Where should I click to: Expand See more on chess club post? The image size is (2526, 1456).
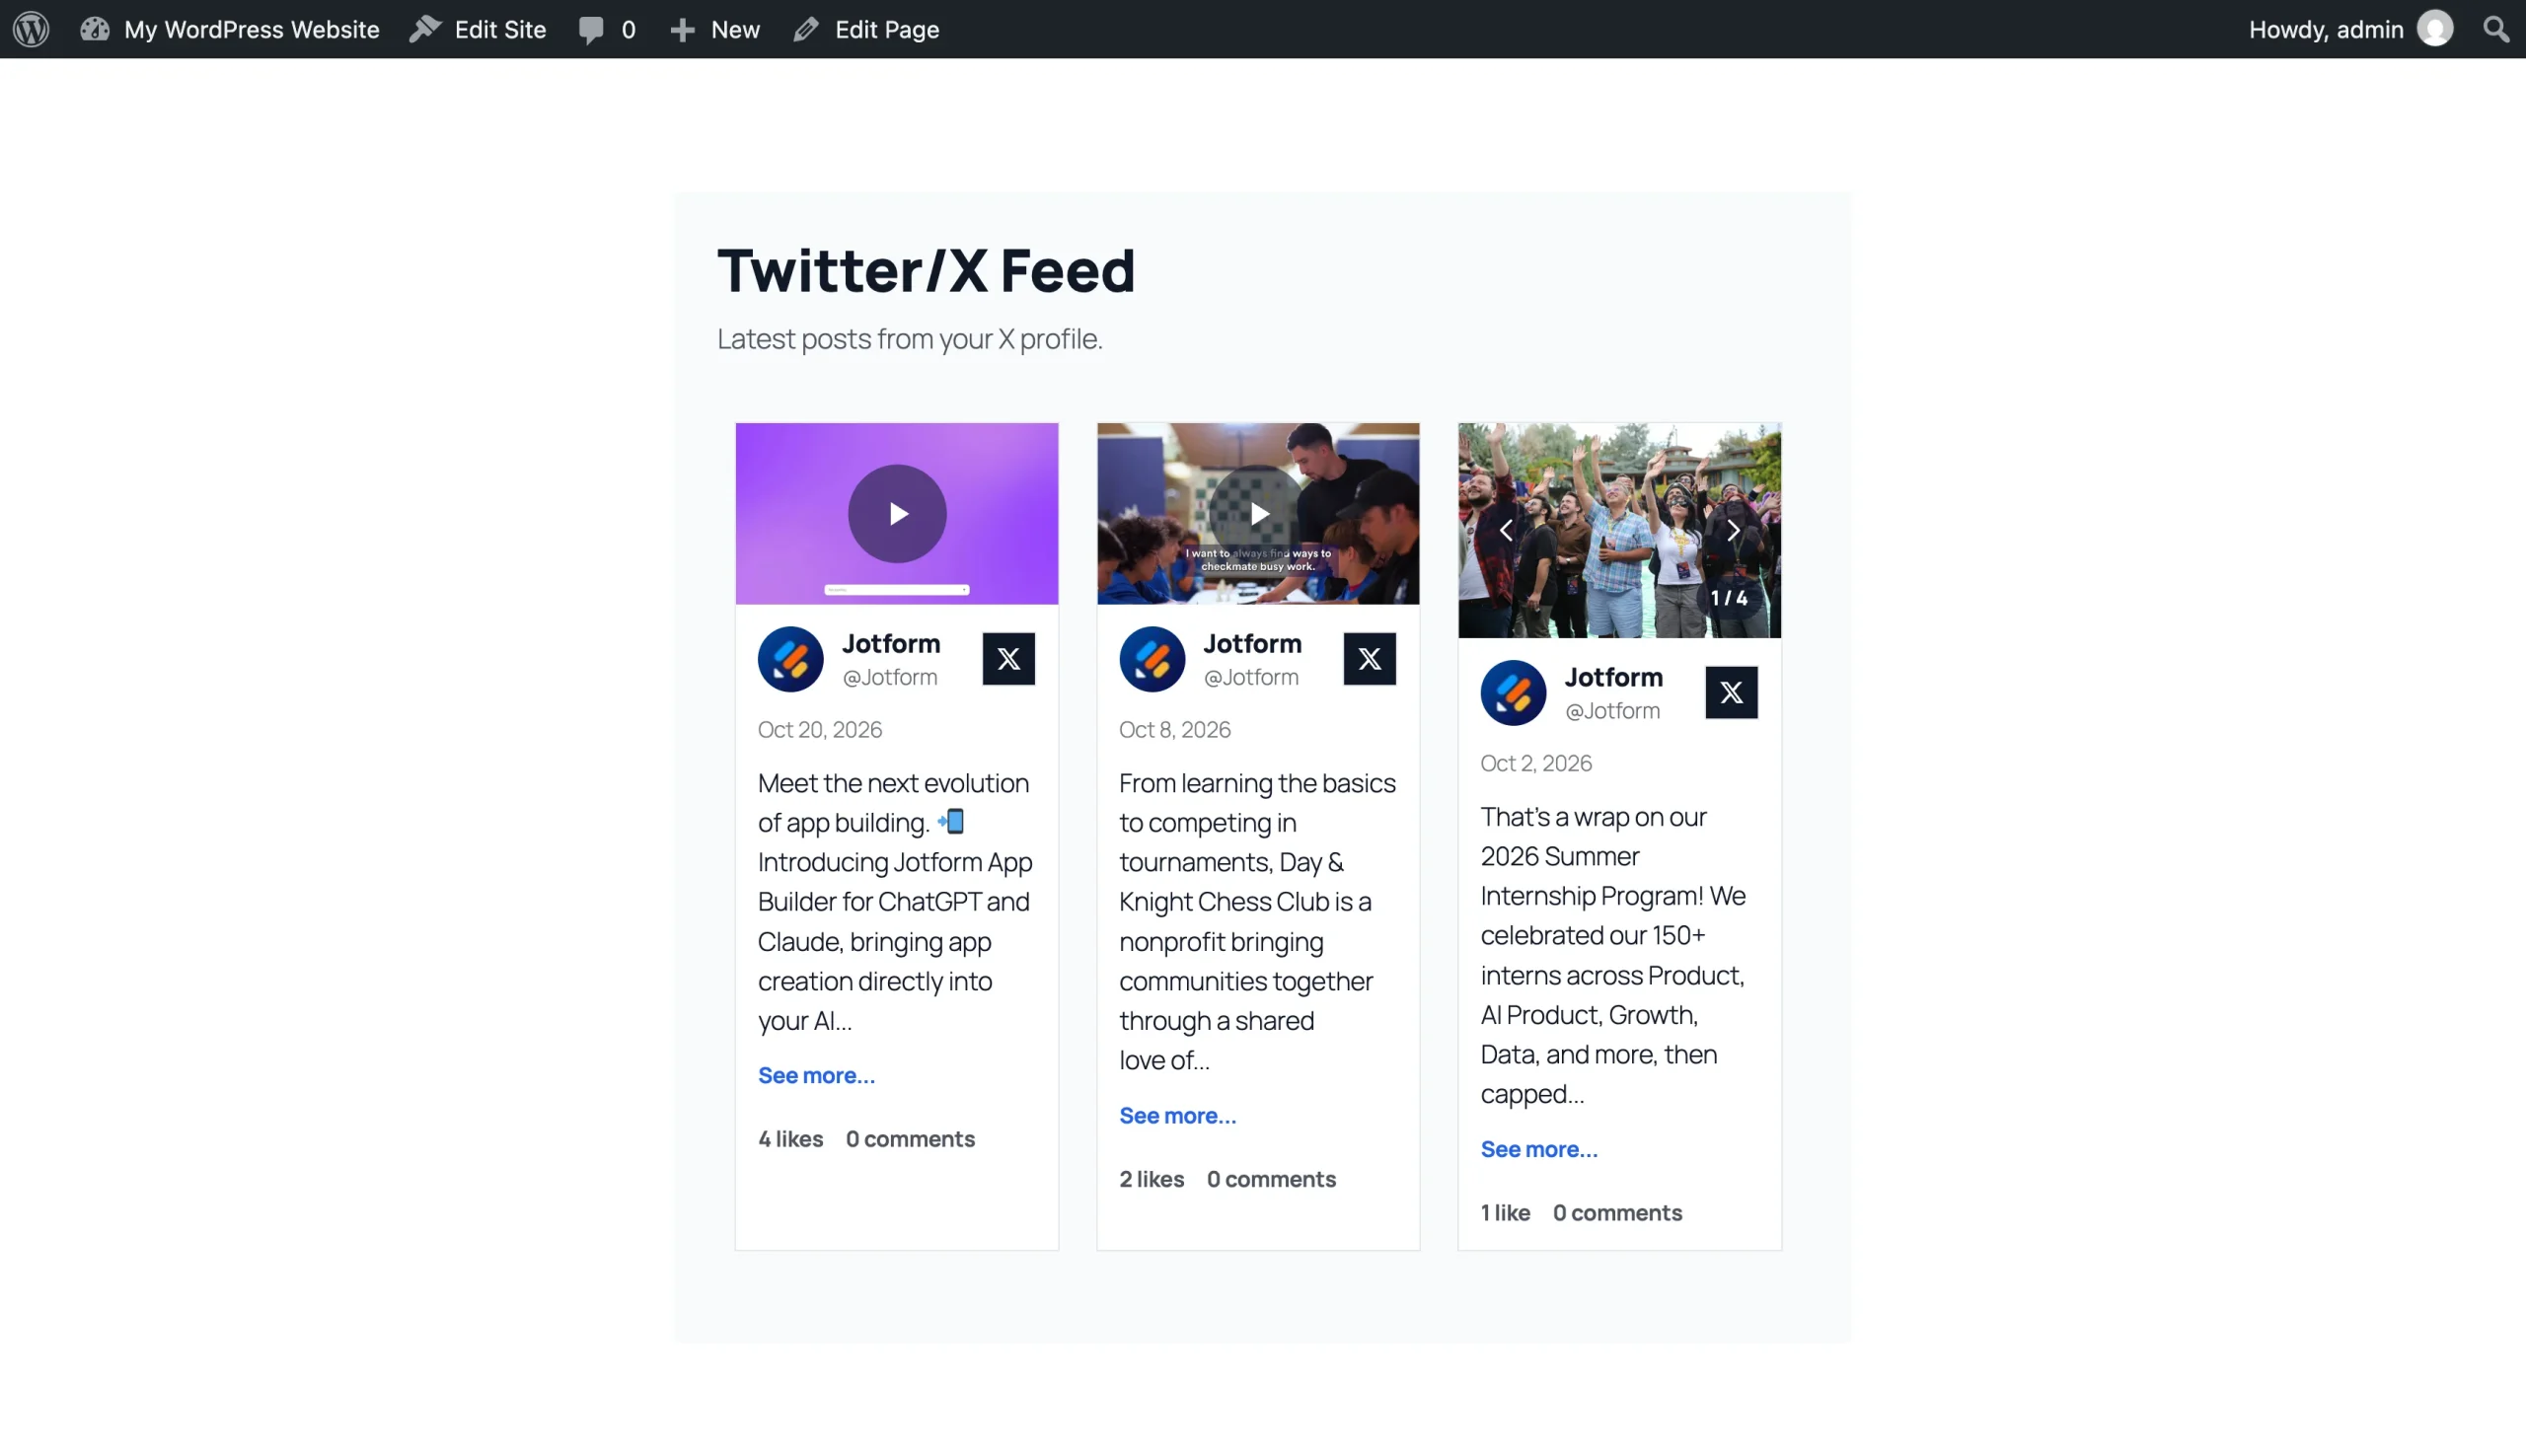(x=1177, y=1115)
